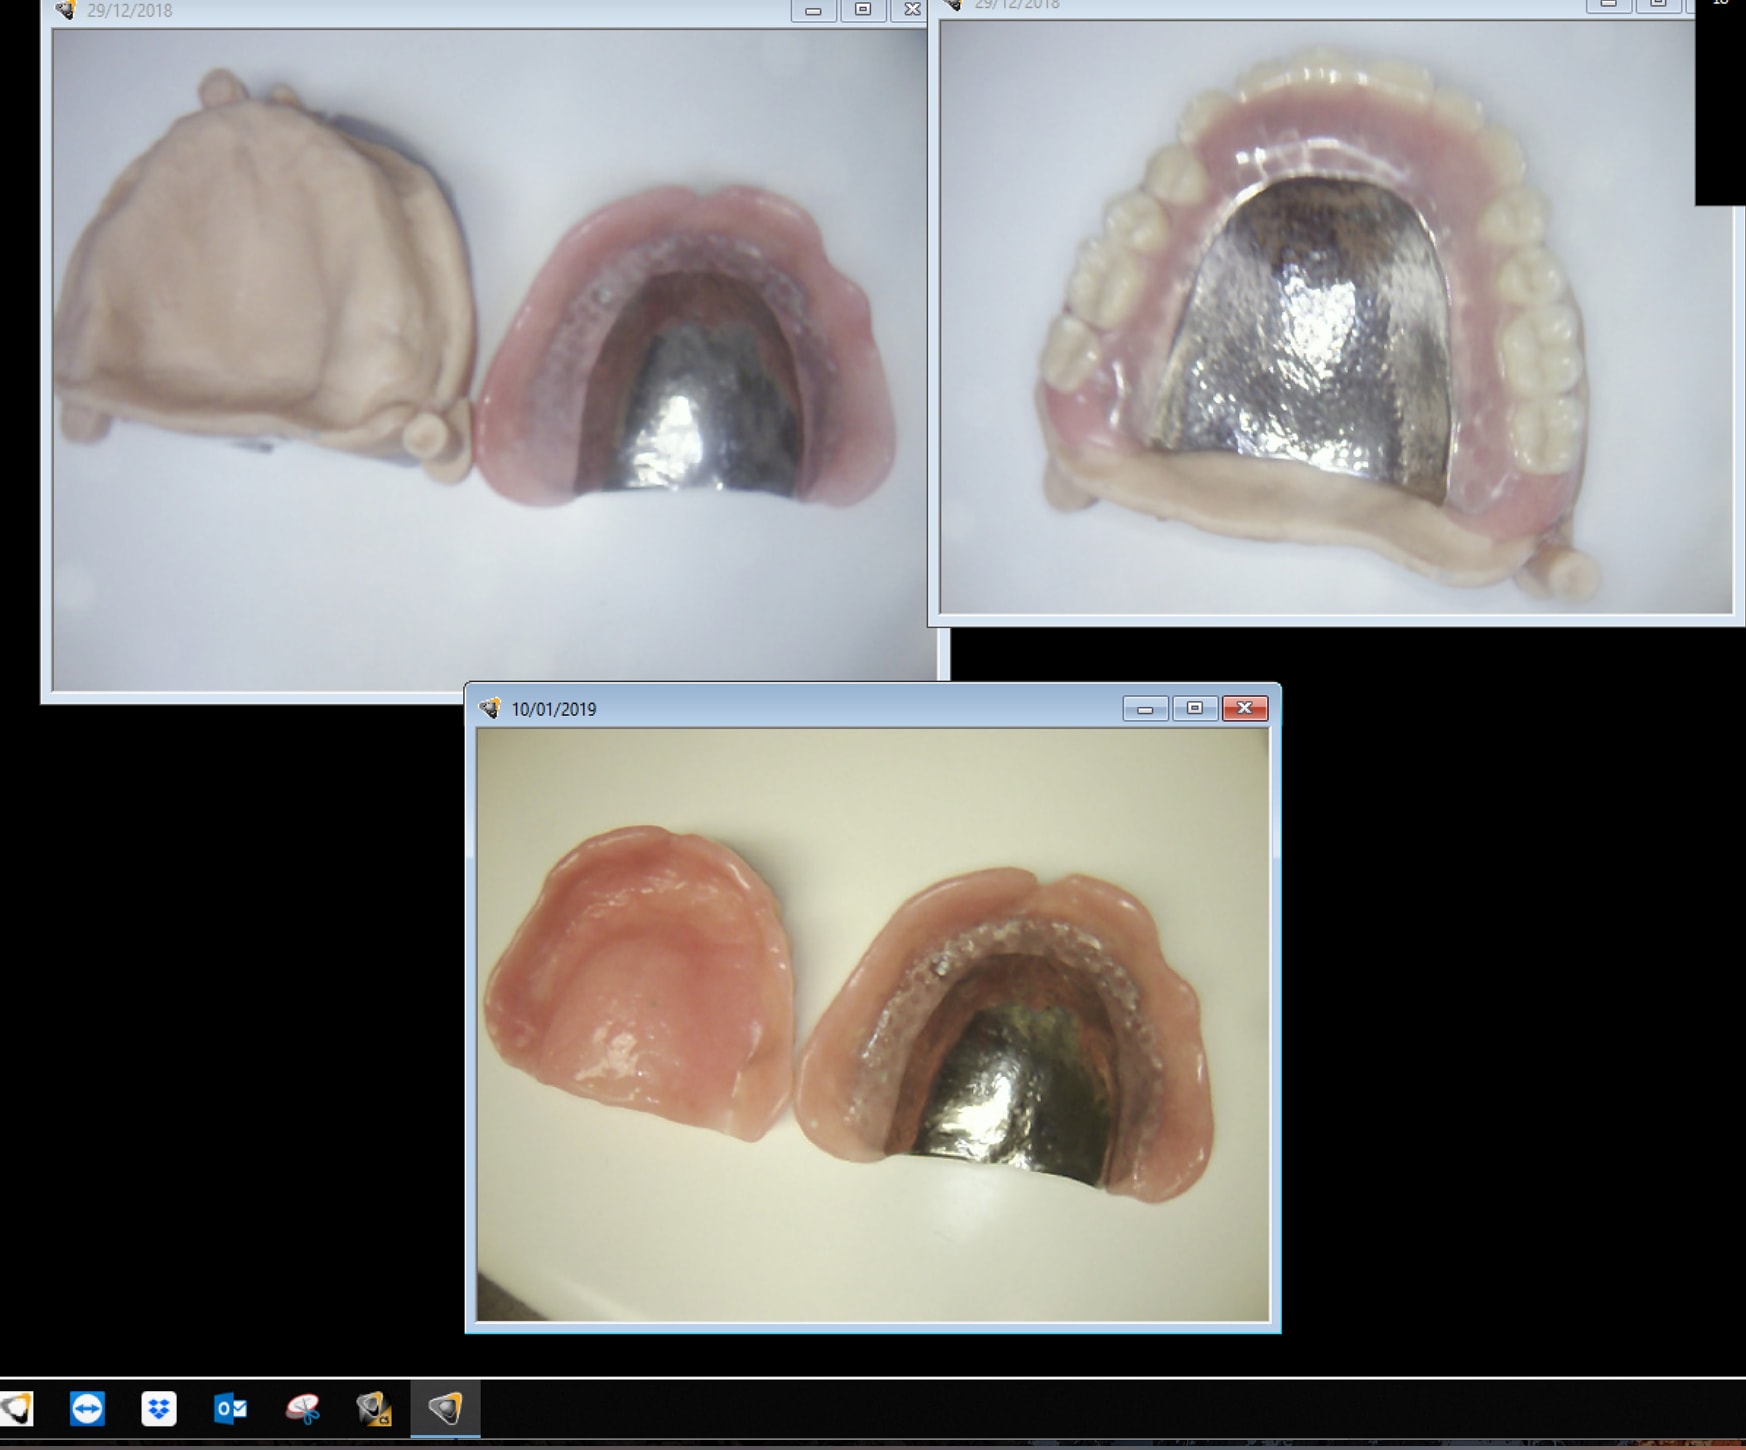This screenshot has width=1746, height=1450.
Task: Open TeamViewer from the taskbar
Action: (87, 1408)
